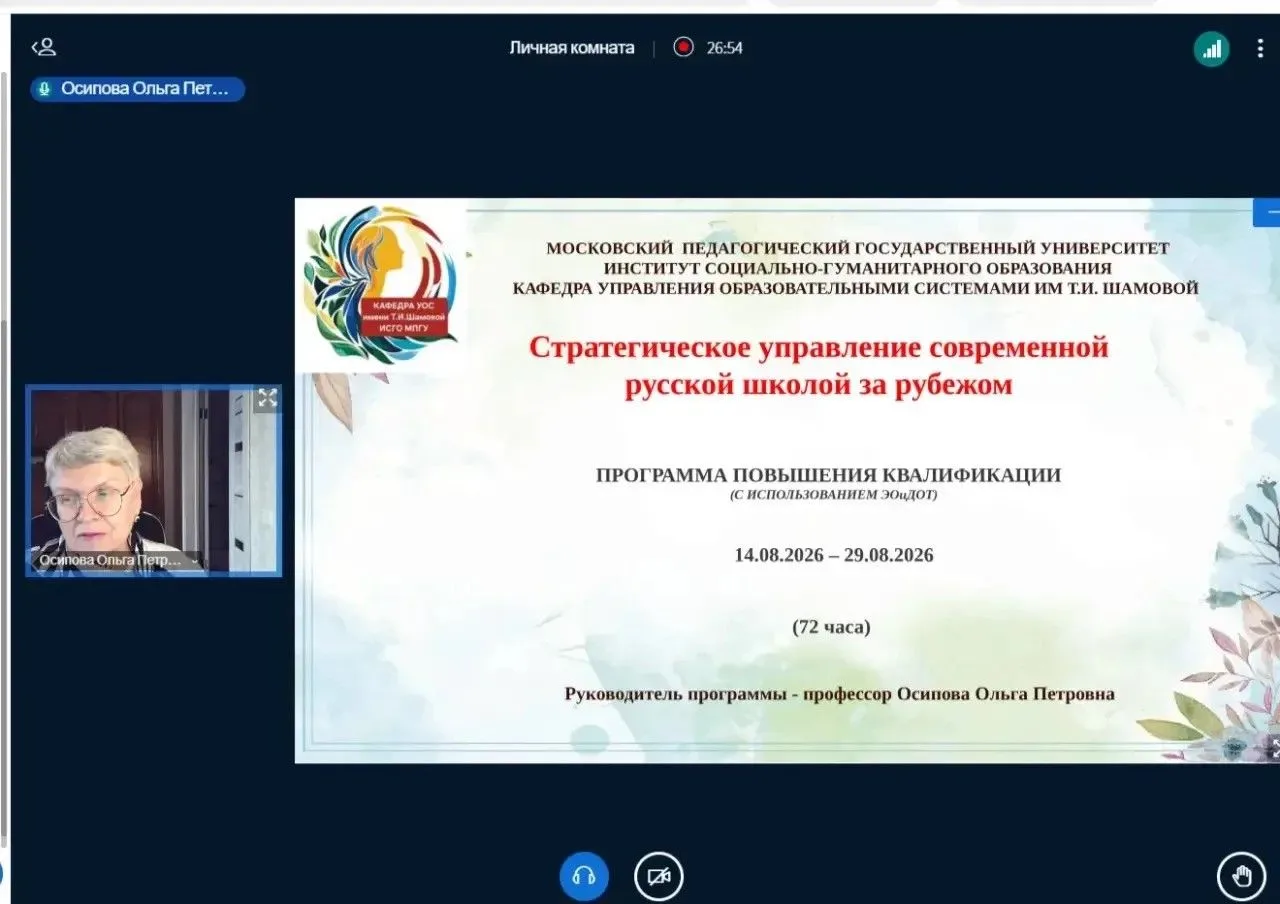
Task: Click the Руководитель программы line
Action: (x=839, y=693)
